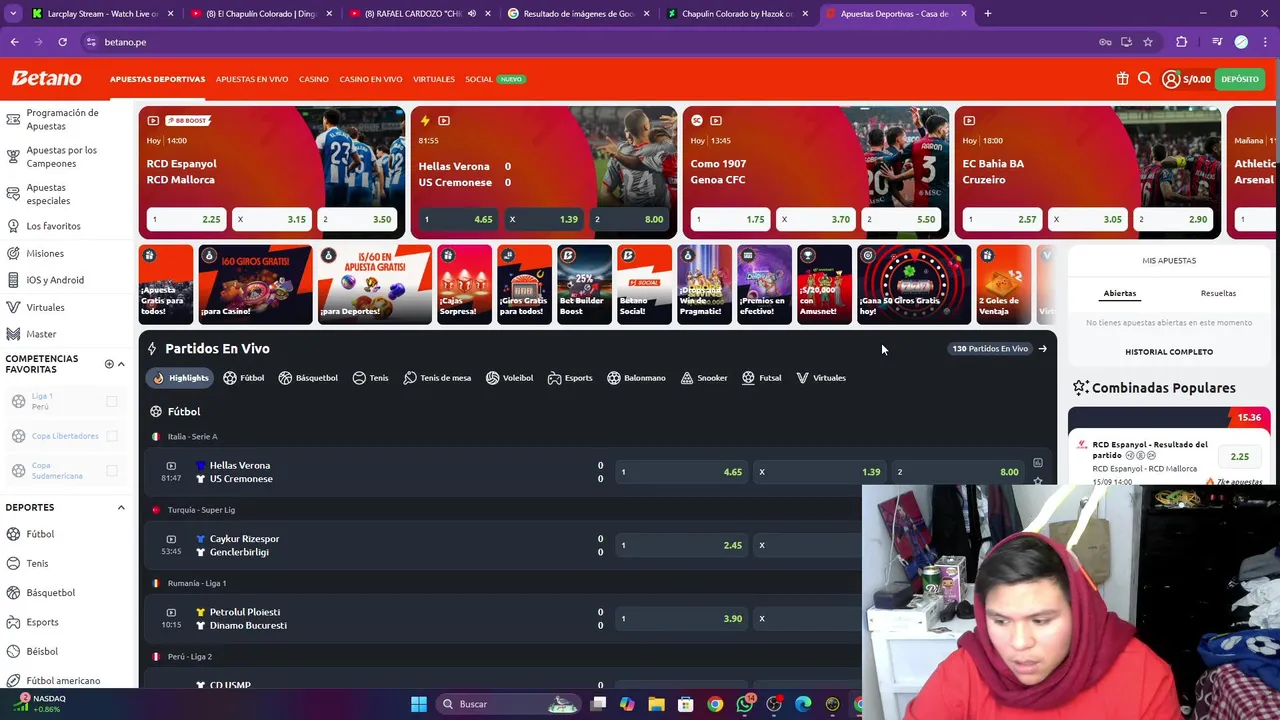Switch to Chapulín Colorado by Hazok tab
This screenshot has height=720, width=1280.
tap(737, 14)
